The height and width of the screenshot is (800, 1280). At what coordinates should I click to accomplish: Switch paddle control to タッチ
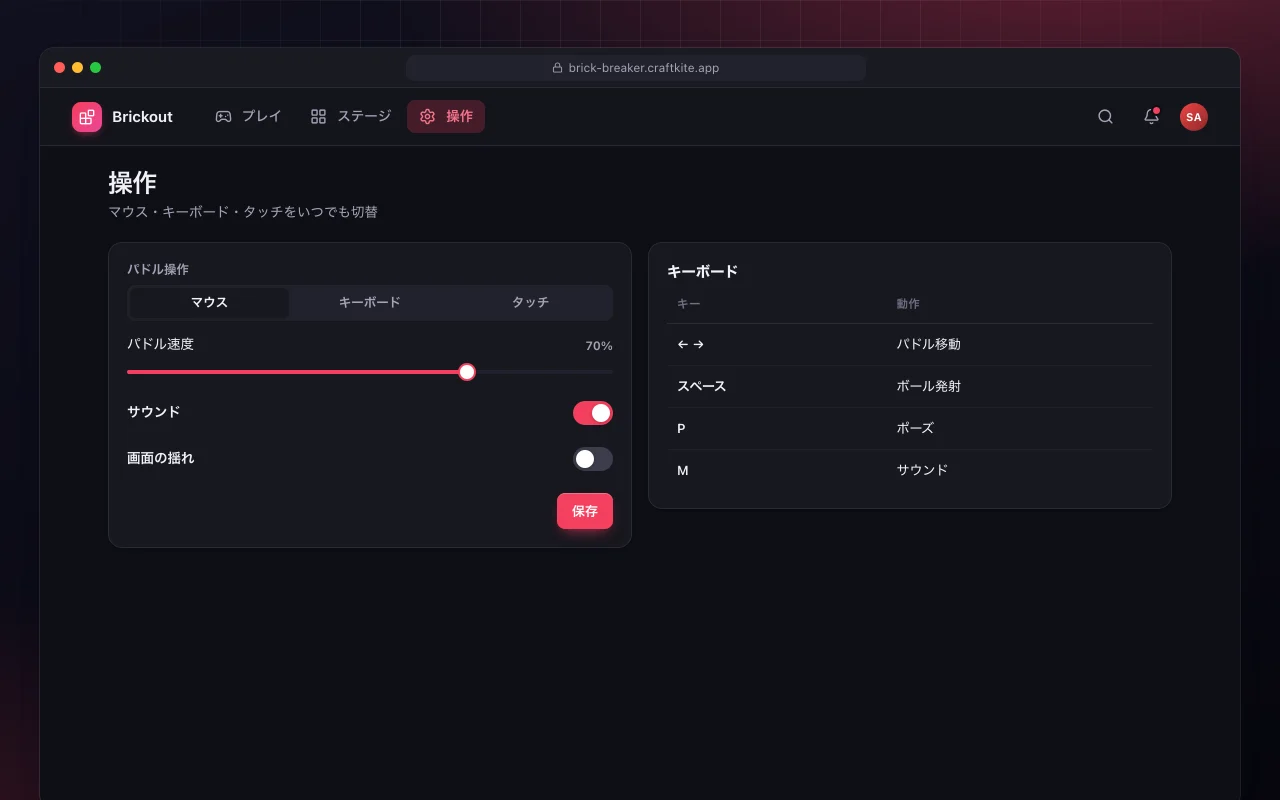[530, 302]
